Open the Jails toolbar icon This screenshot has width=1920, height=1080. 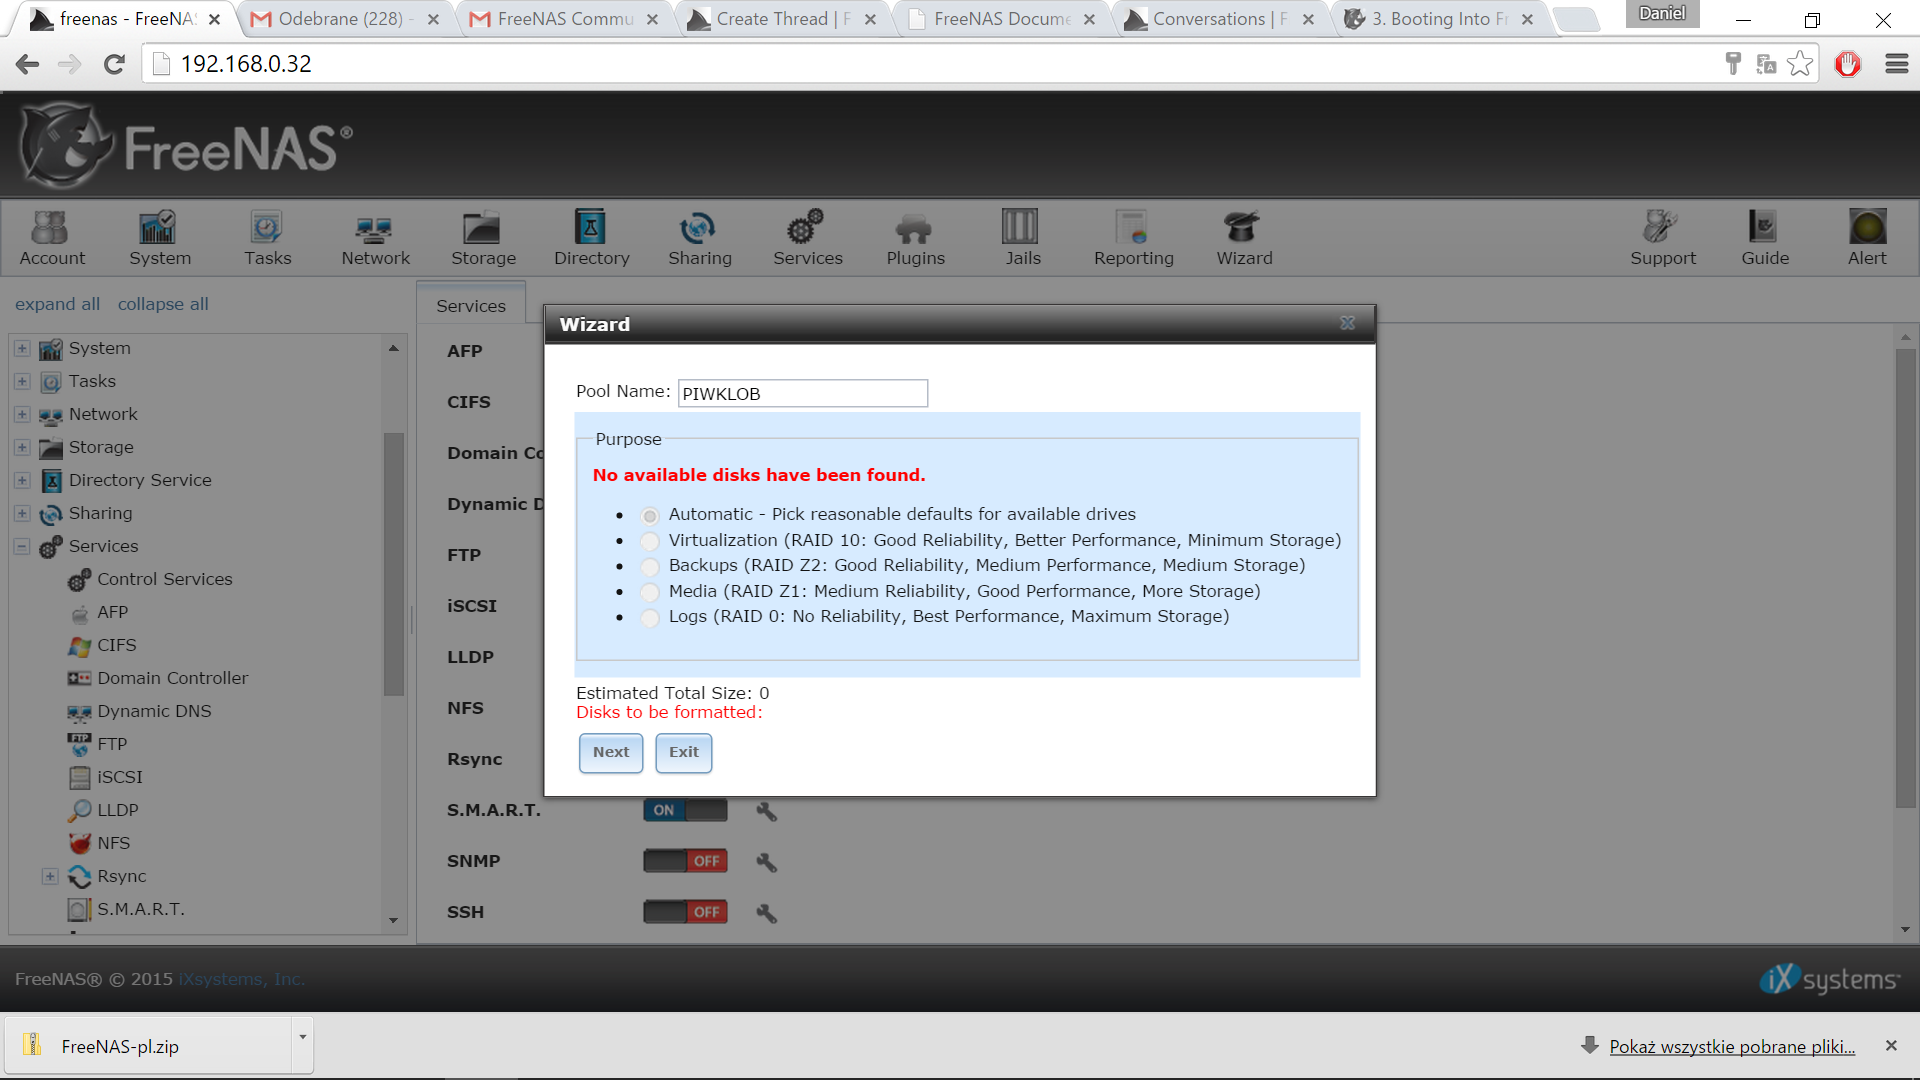pyautogui.click(x=1022, y=238)
